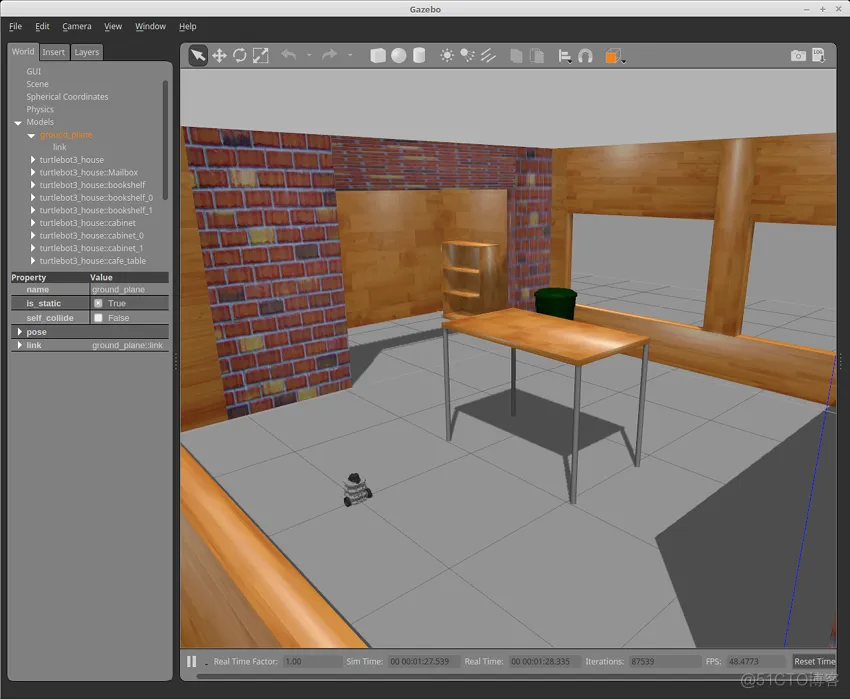Click the Reset Time button
850x699 pixels.
point(814,662)
